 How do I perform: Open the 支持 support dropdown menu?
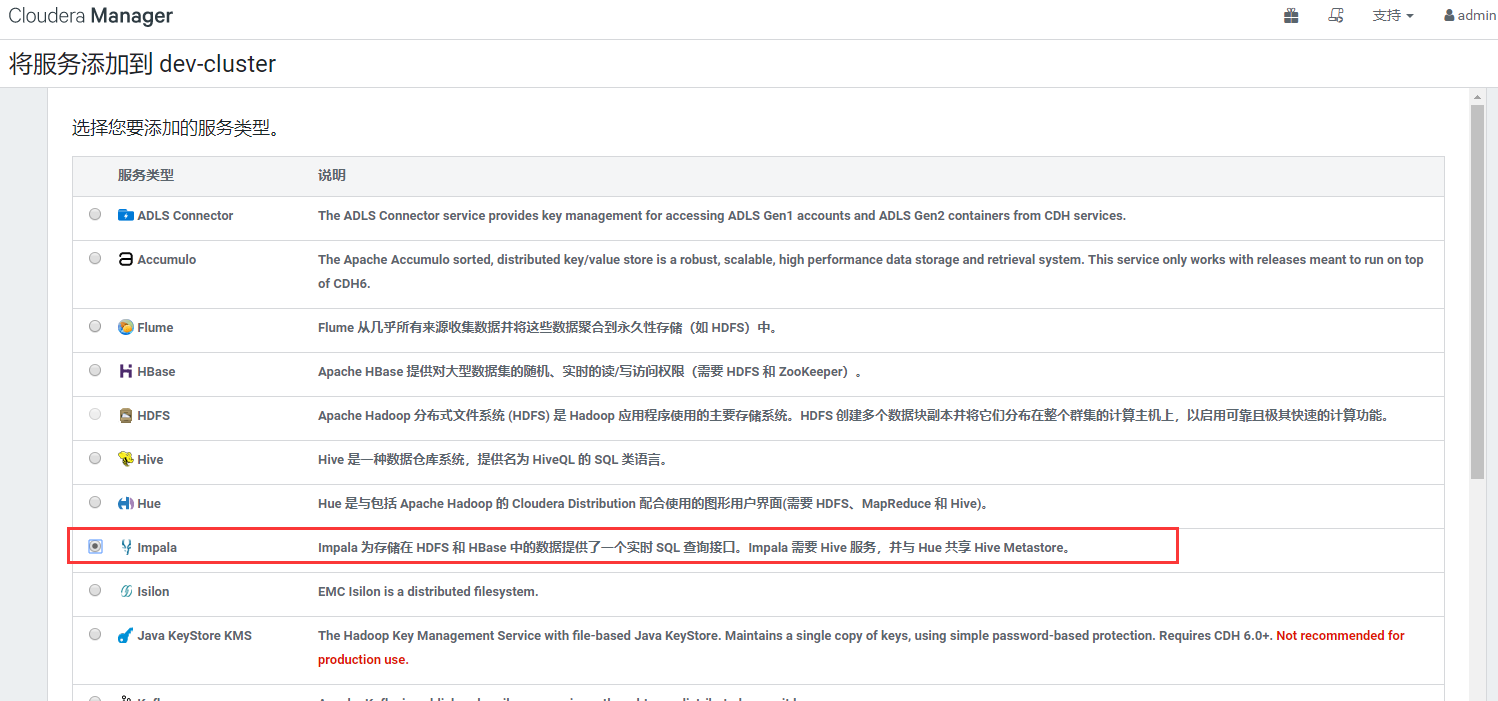coord(1393,16)
